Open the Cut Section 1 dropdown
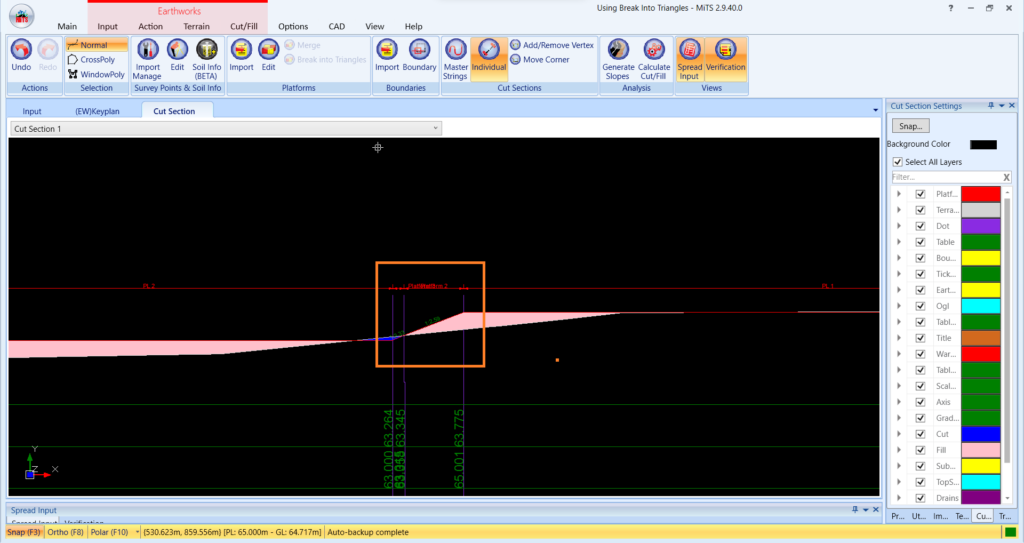1024x543 pixels. 226,129
